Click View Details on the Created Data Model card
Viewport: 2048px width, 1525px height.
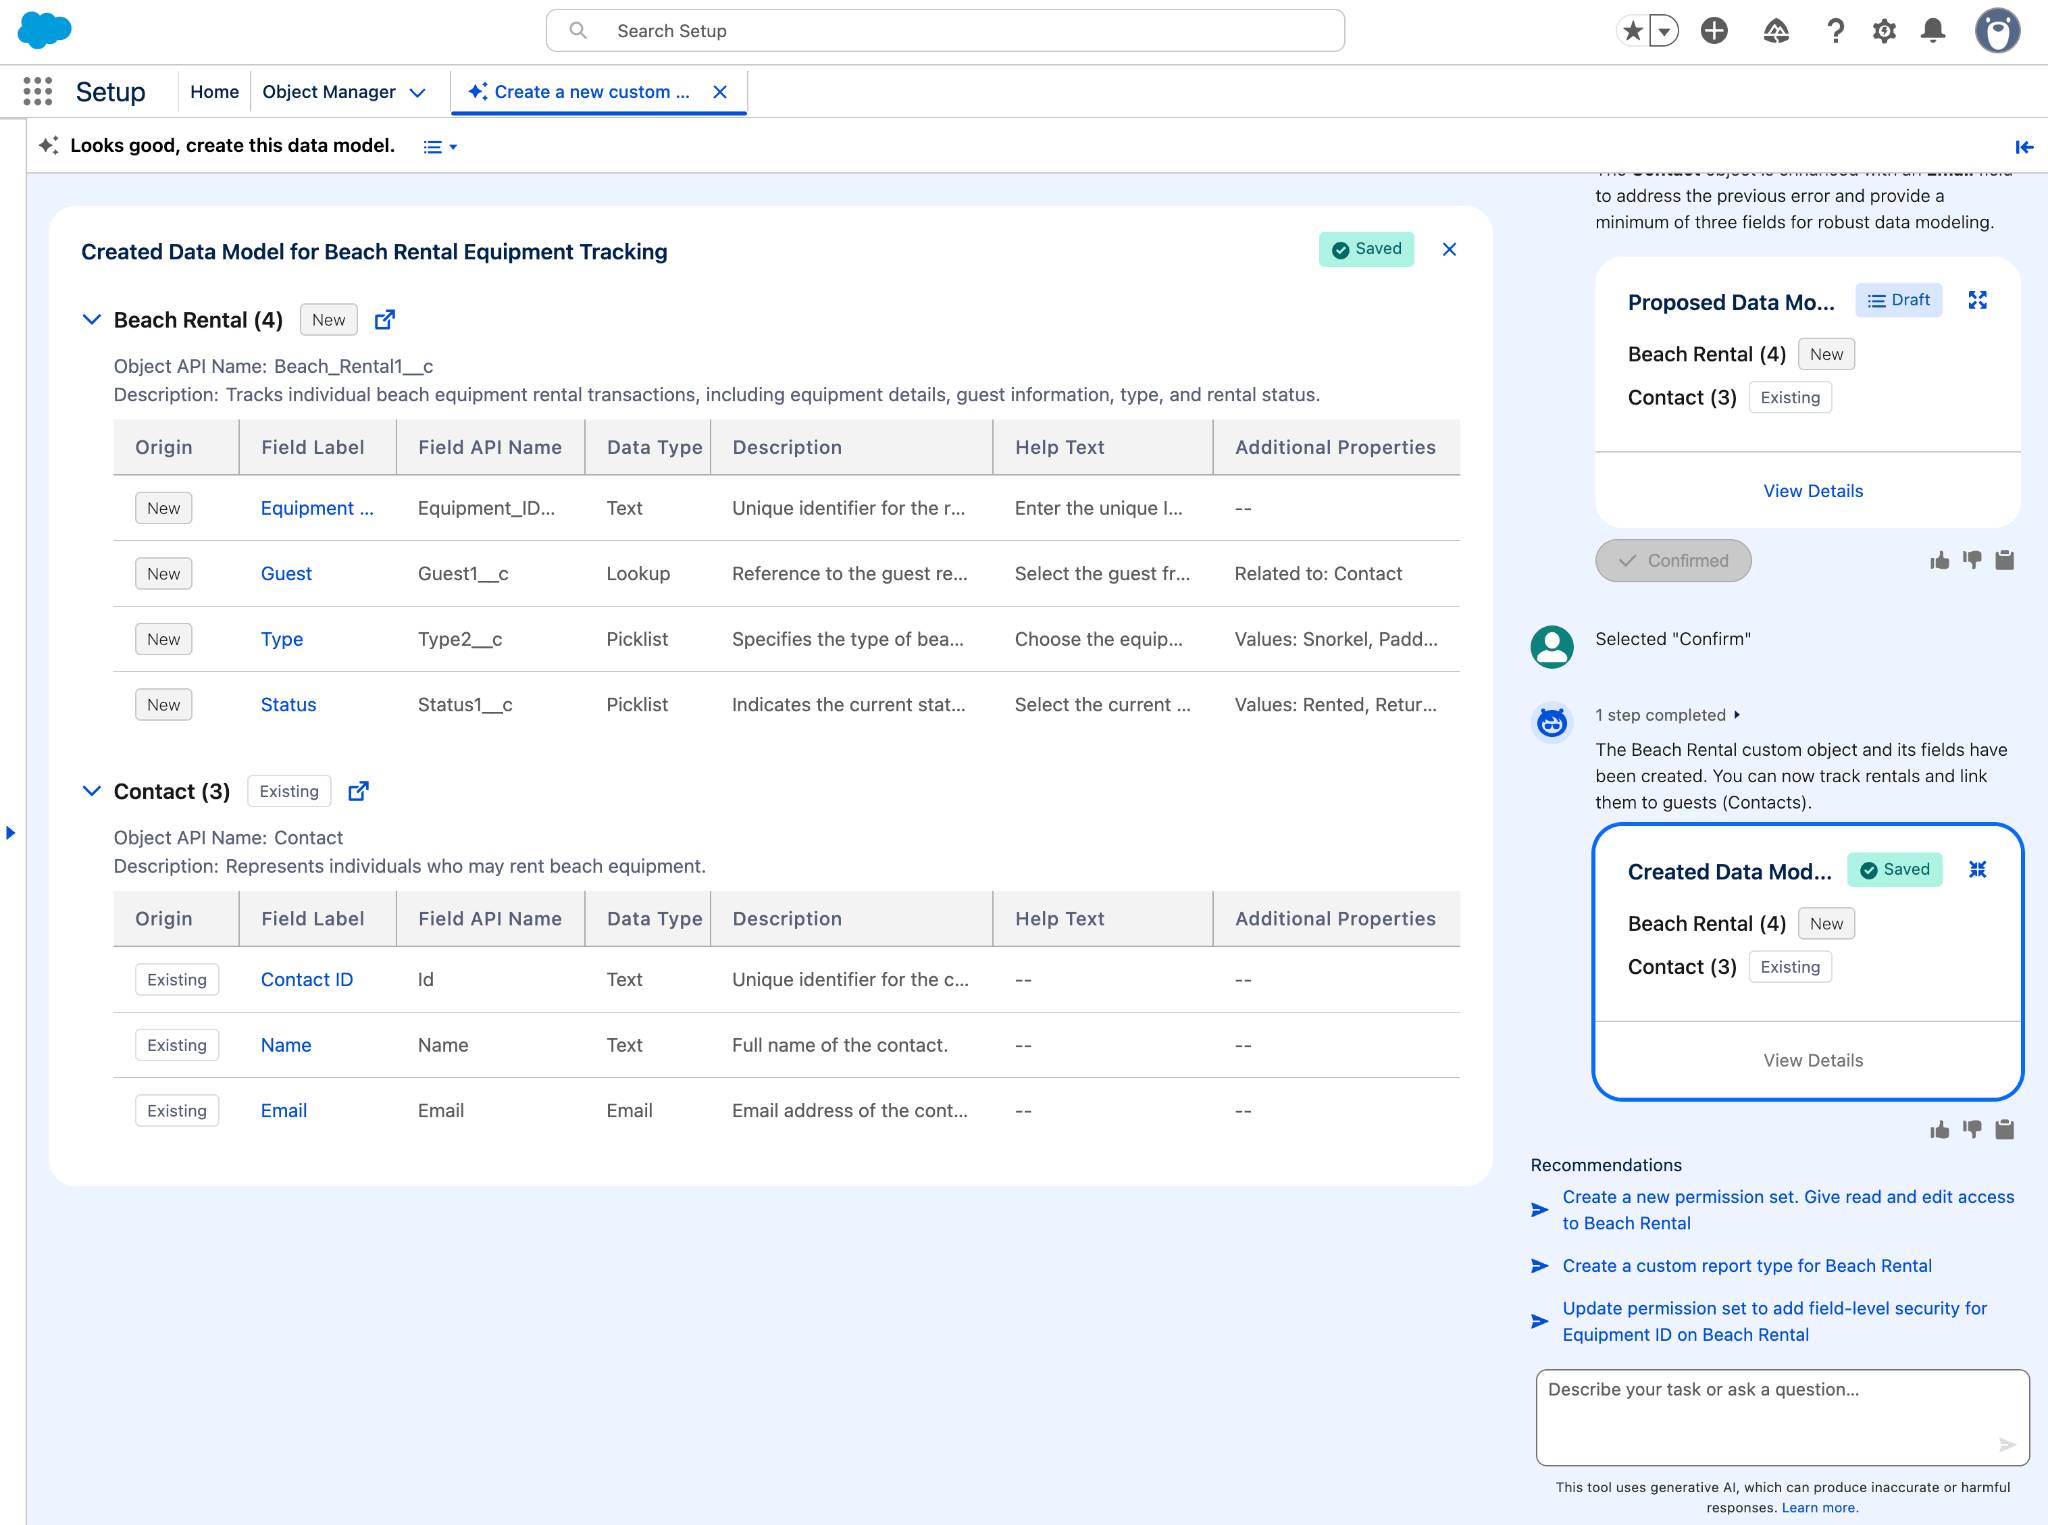[1813, 1061]
